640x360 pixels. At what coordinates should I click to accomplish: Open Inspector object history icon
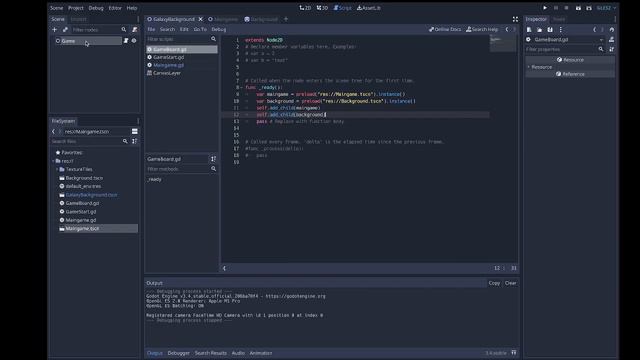click(x=611, y=29)
